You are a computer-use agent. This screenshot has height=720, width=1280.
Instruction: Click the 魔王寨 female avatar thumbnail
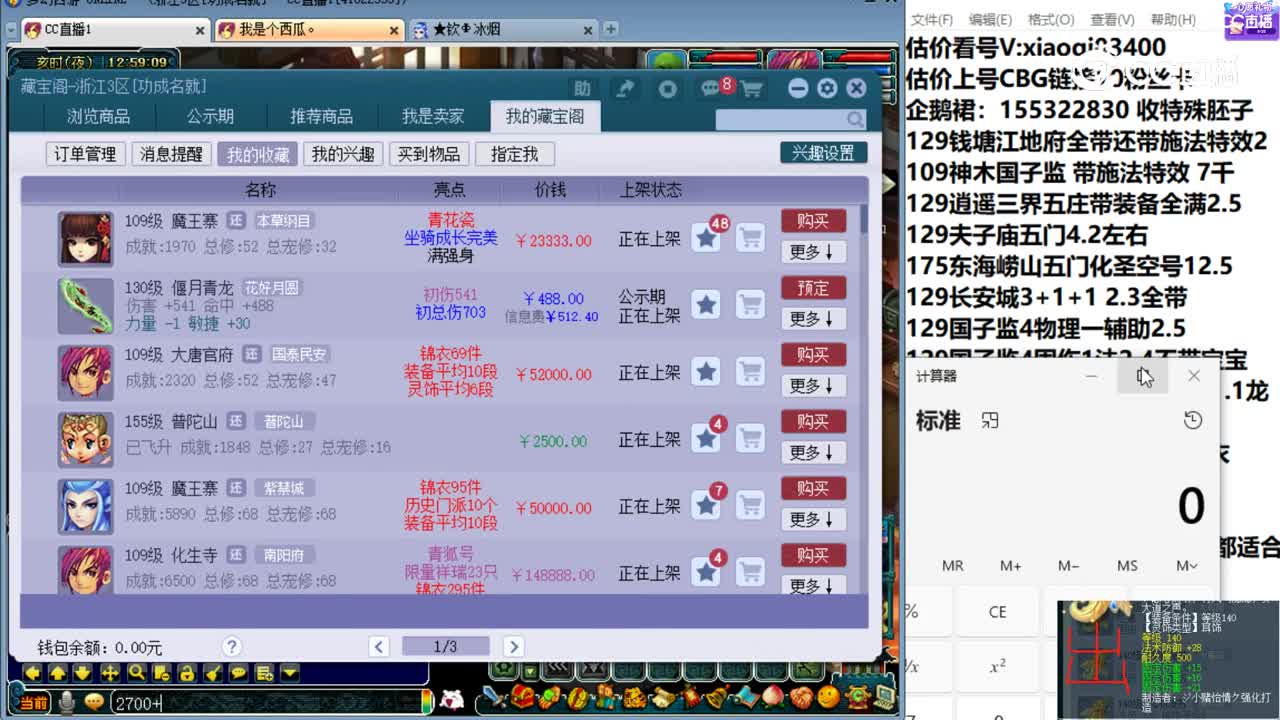[x=85, y=238]
